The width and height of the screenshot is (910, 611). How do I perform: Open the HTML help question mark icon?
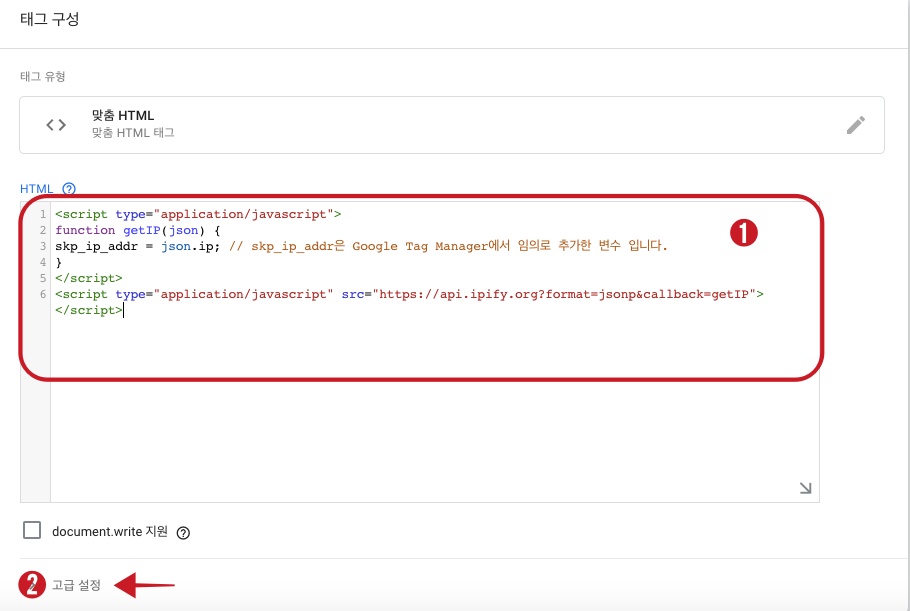(x=68, y=189)
